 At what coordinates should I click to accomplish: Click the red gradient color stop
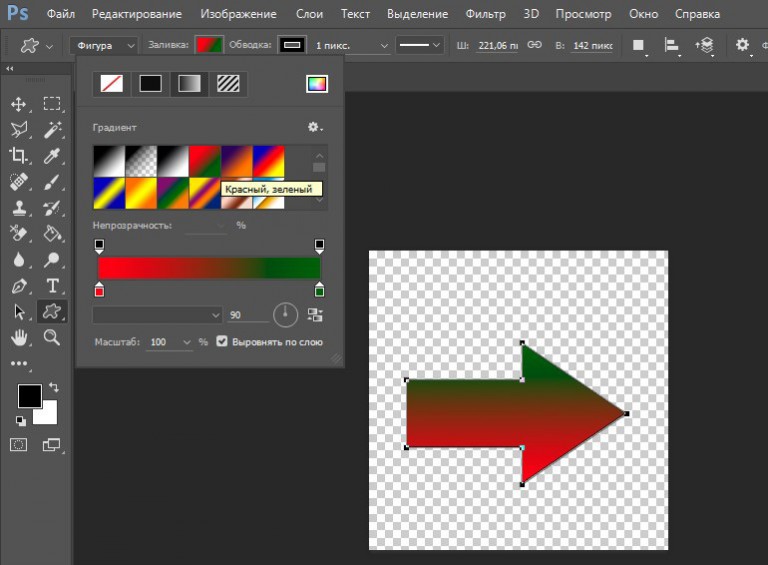point(99,290)
